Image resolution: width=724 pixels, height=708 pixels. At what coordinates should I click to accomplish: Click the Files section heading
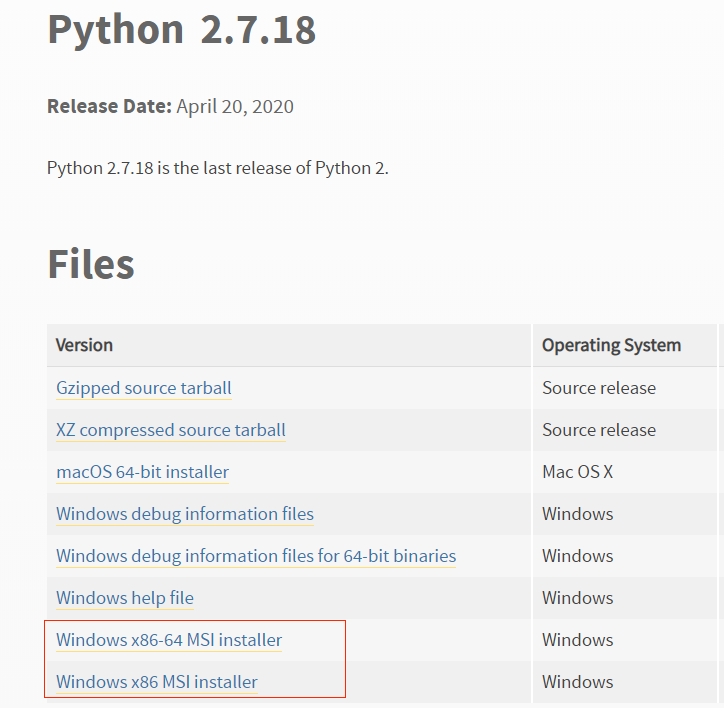click(x=91, y=264)
